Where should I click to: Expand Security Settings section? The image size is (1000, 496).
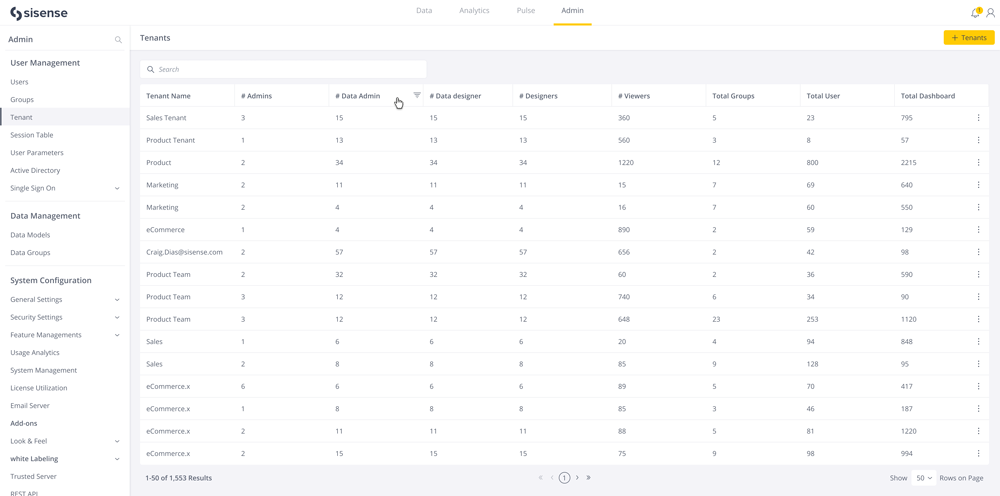click(117, 317)
